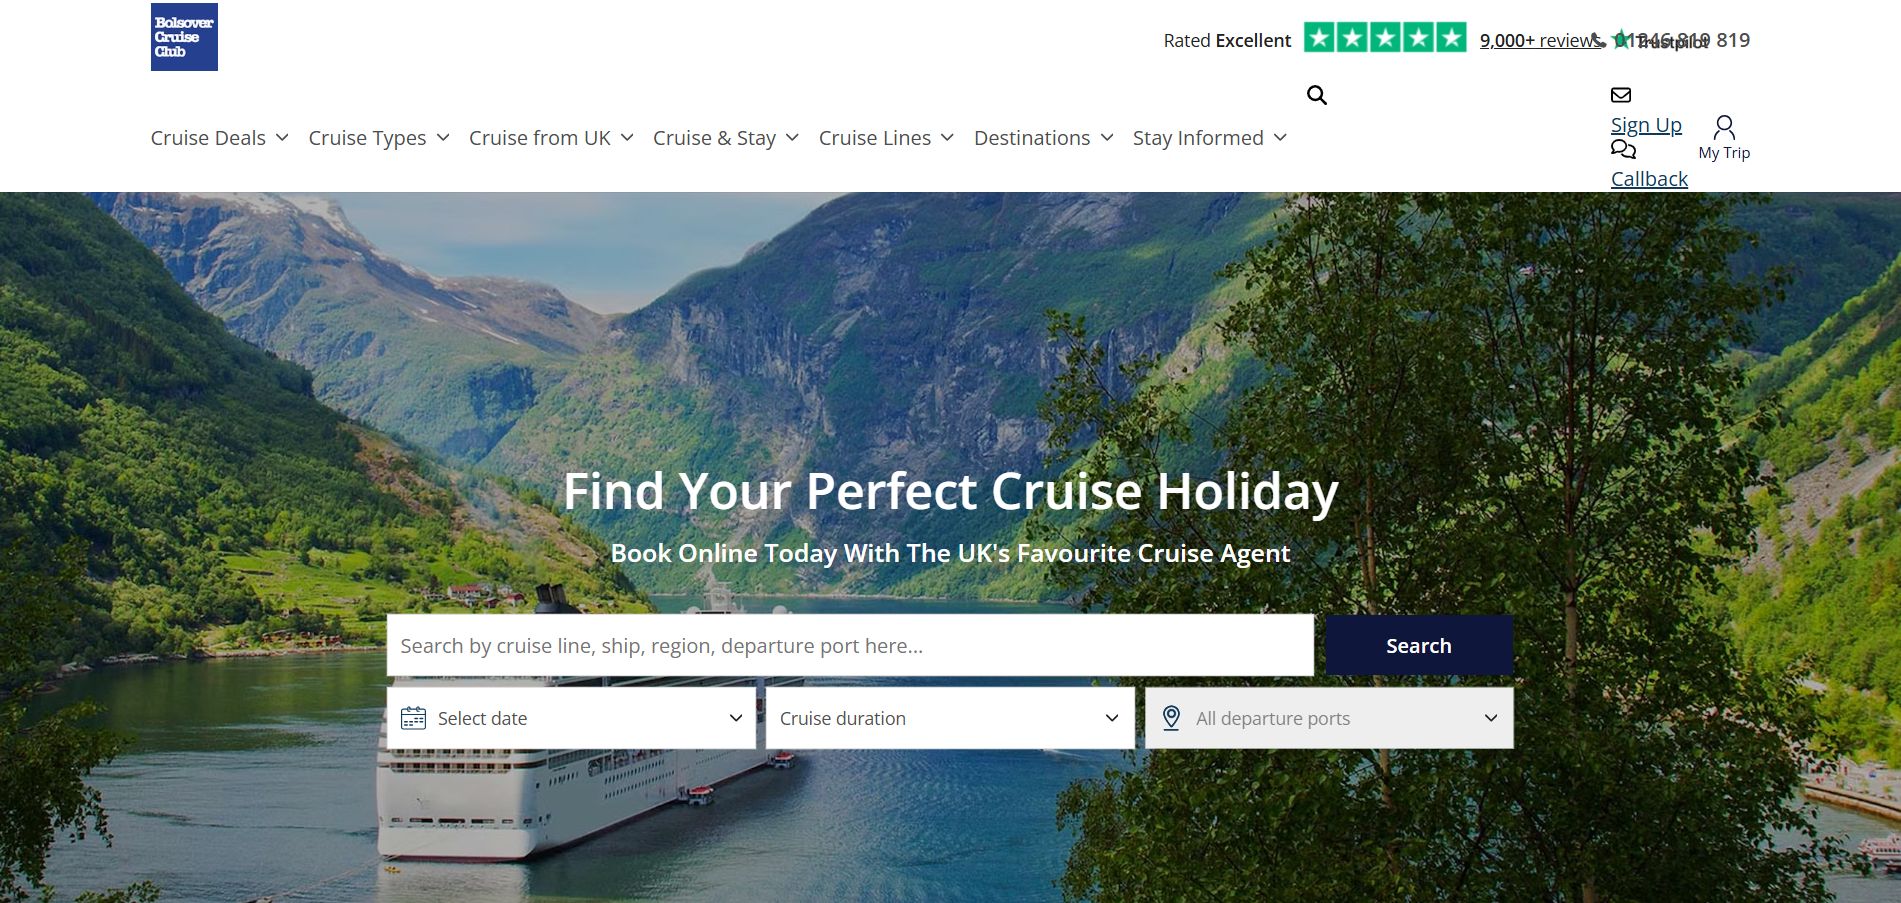Image resolution: width=1901 pixels, height=903 pixels.
Task: Focus the cruise line search text field
Action: (850, 645)
